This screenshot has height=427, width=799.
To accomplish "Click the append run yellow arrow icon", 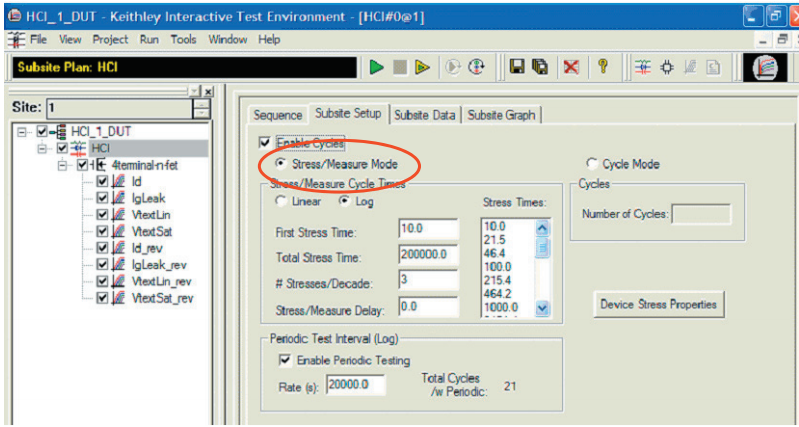I will coord(422,67).
